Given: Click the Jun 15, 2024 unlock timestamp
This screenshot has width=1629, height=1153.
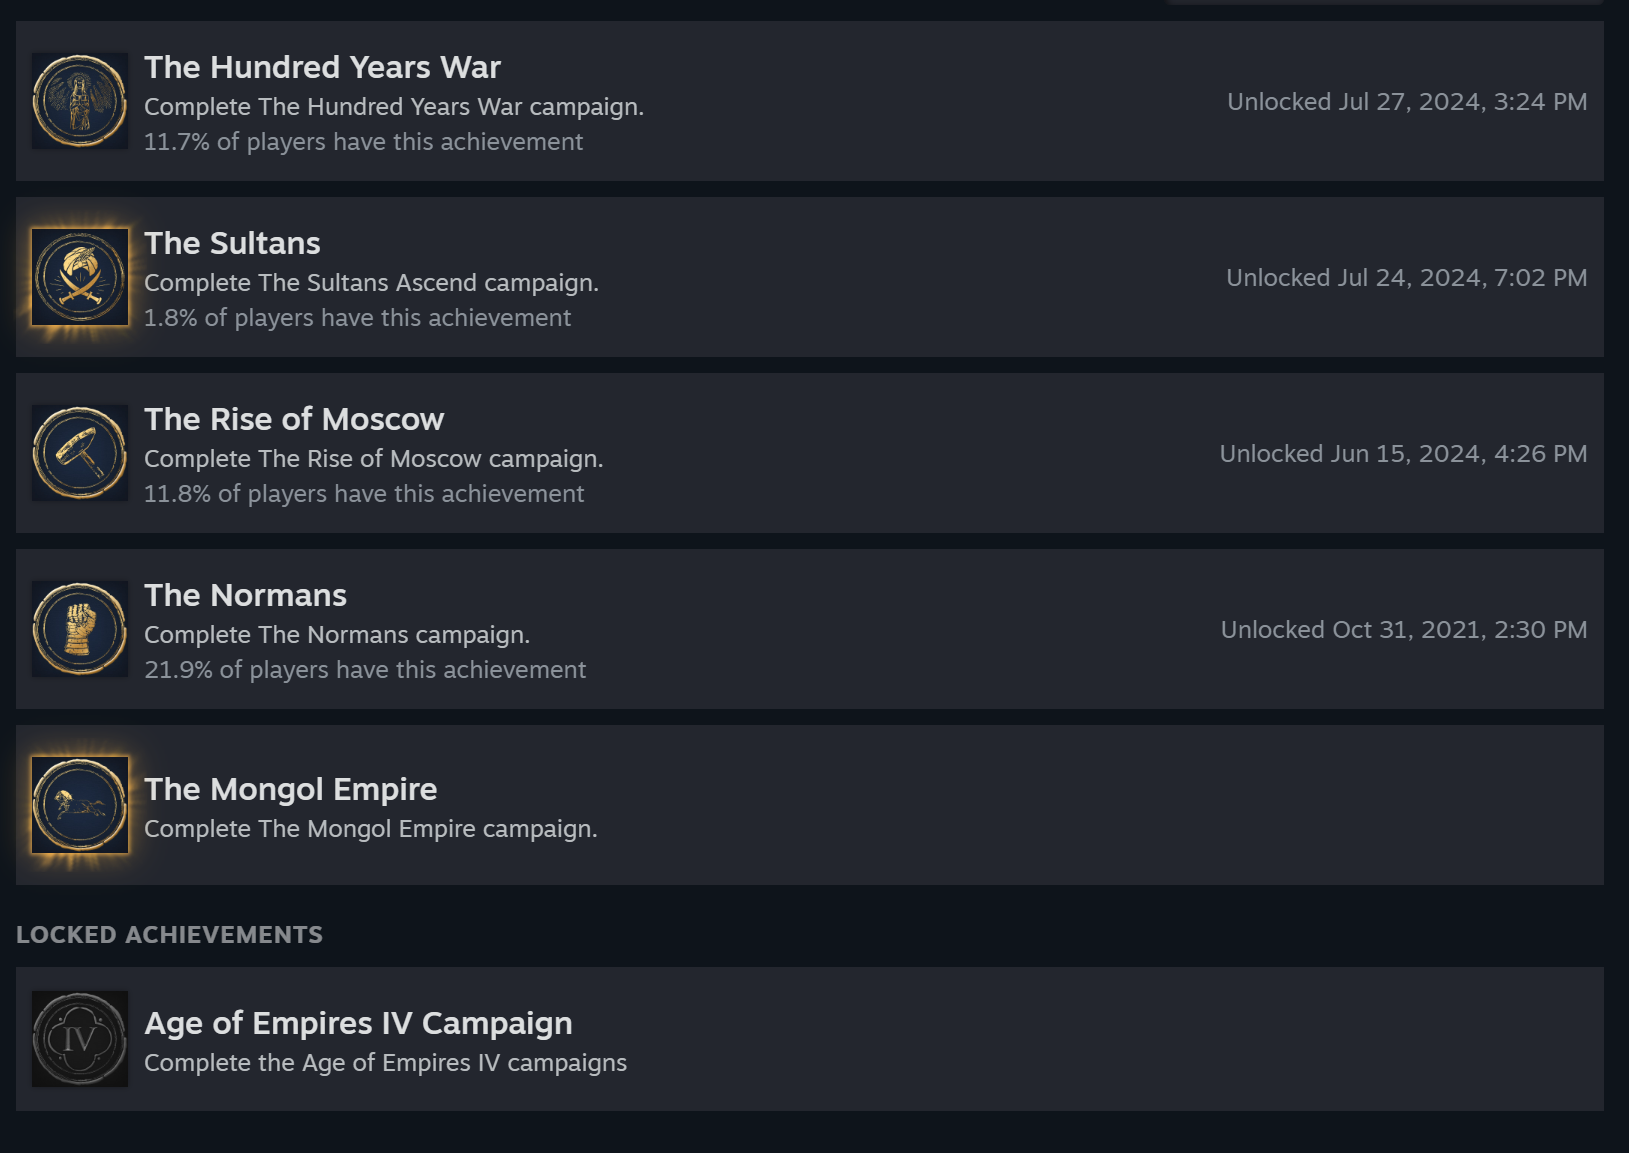Looking at the screenshot, I should (1402, 454).
